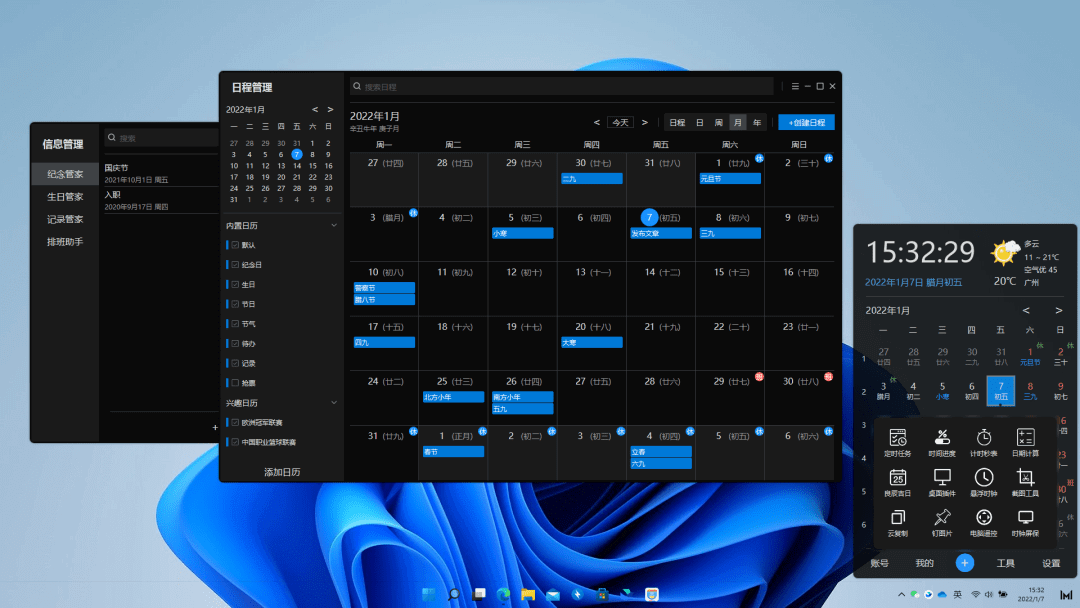Enable the 抢票 calendar checkbox
This screenshot has height=608, width=1080.
click(x=235, y=383)
